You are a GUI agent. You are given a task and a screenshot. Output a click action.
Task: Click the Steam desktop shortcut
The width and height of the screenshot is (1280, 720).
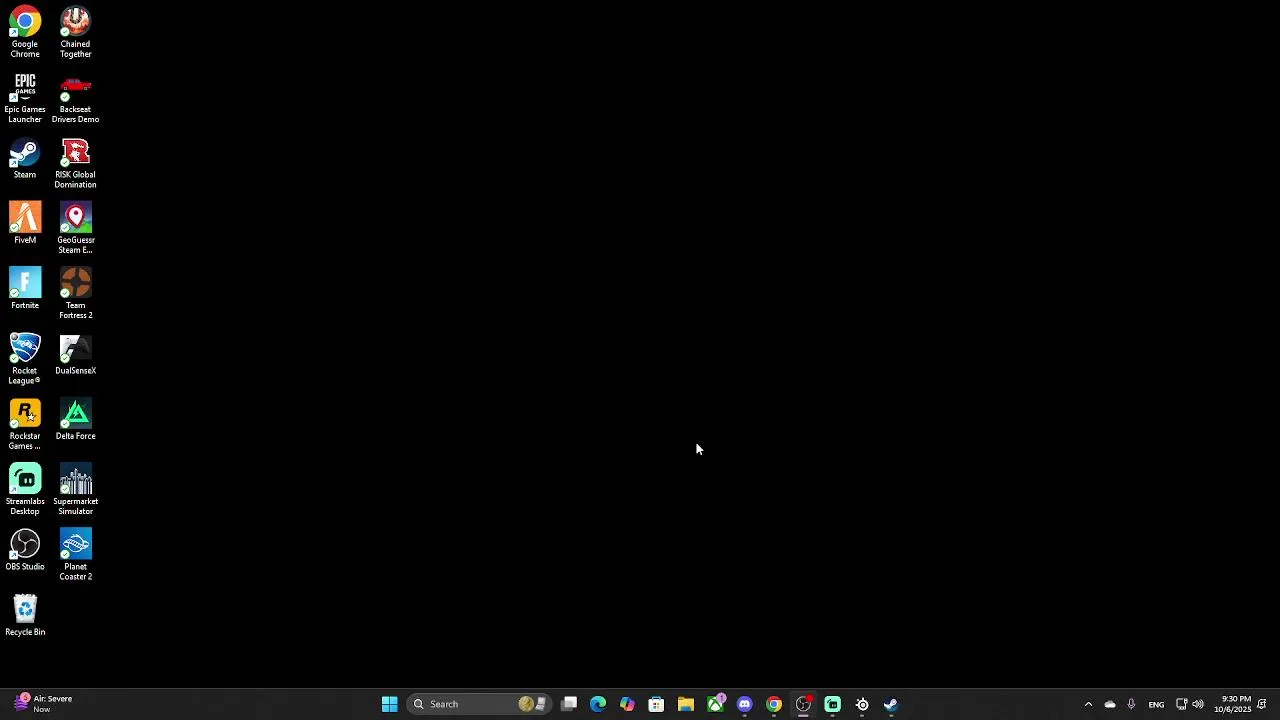click(x=25, y=159)
